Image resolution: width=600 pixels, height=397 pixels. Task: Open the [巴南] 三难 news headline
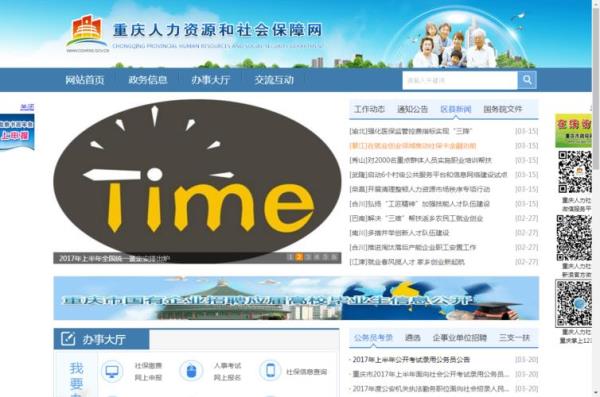tap(416, 219)
